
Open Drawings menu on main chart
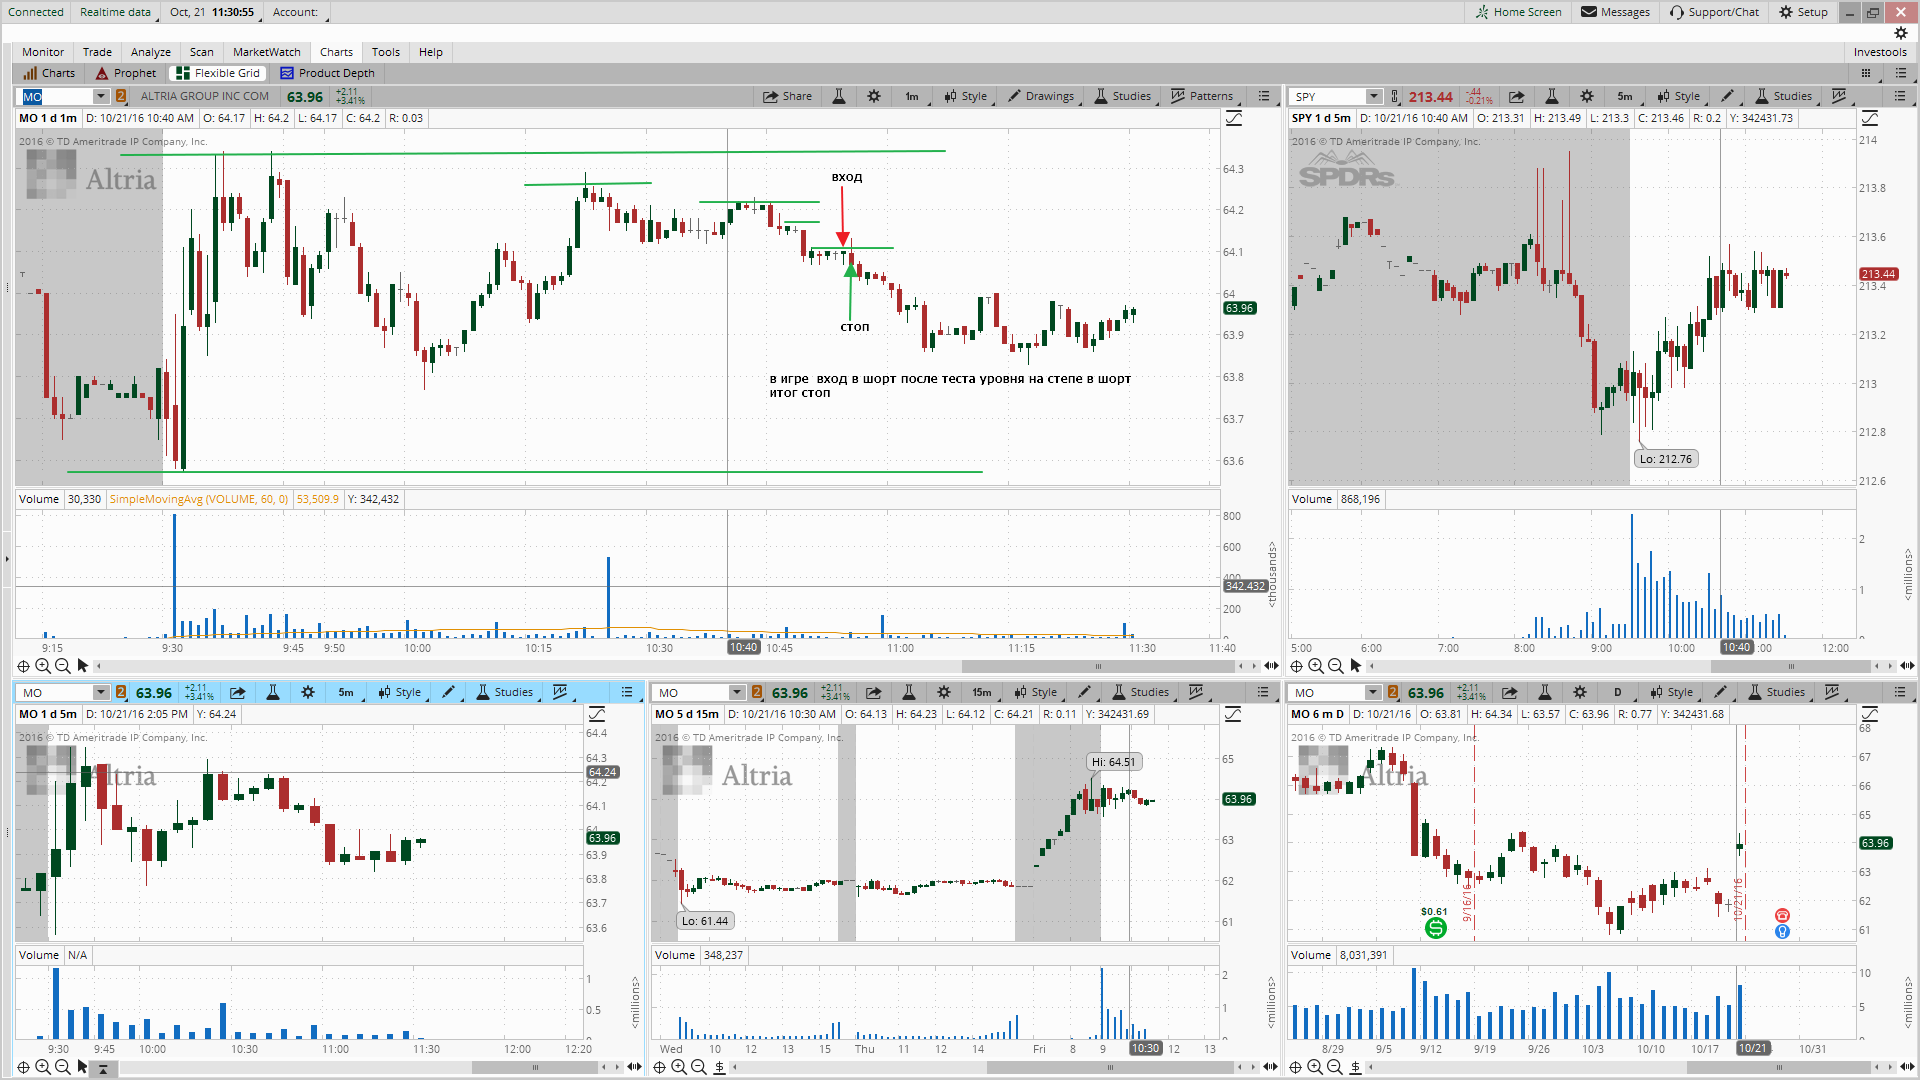click(1041, 96)
